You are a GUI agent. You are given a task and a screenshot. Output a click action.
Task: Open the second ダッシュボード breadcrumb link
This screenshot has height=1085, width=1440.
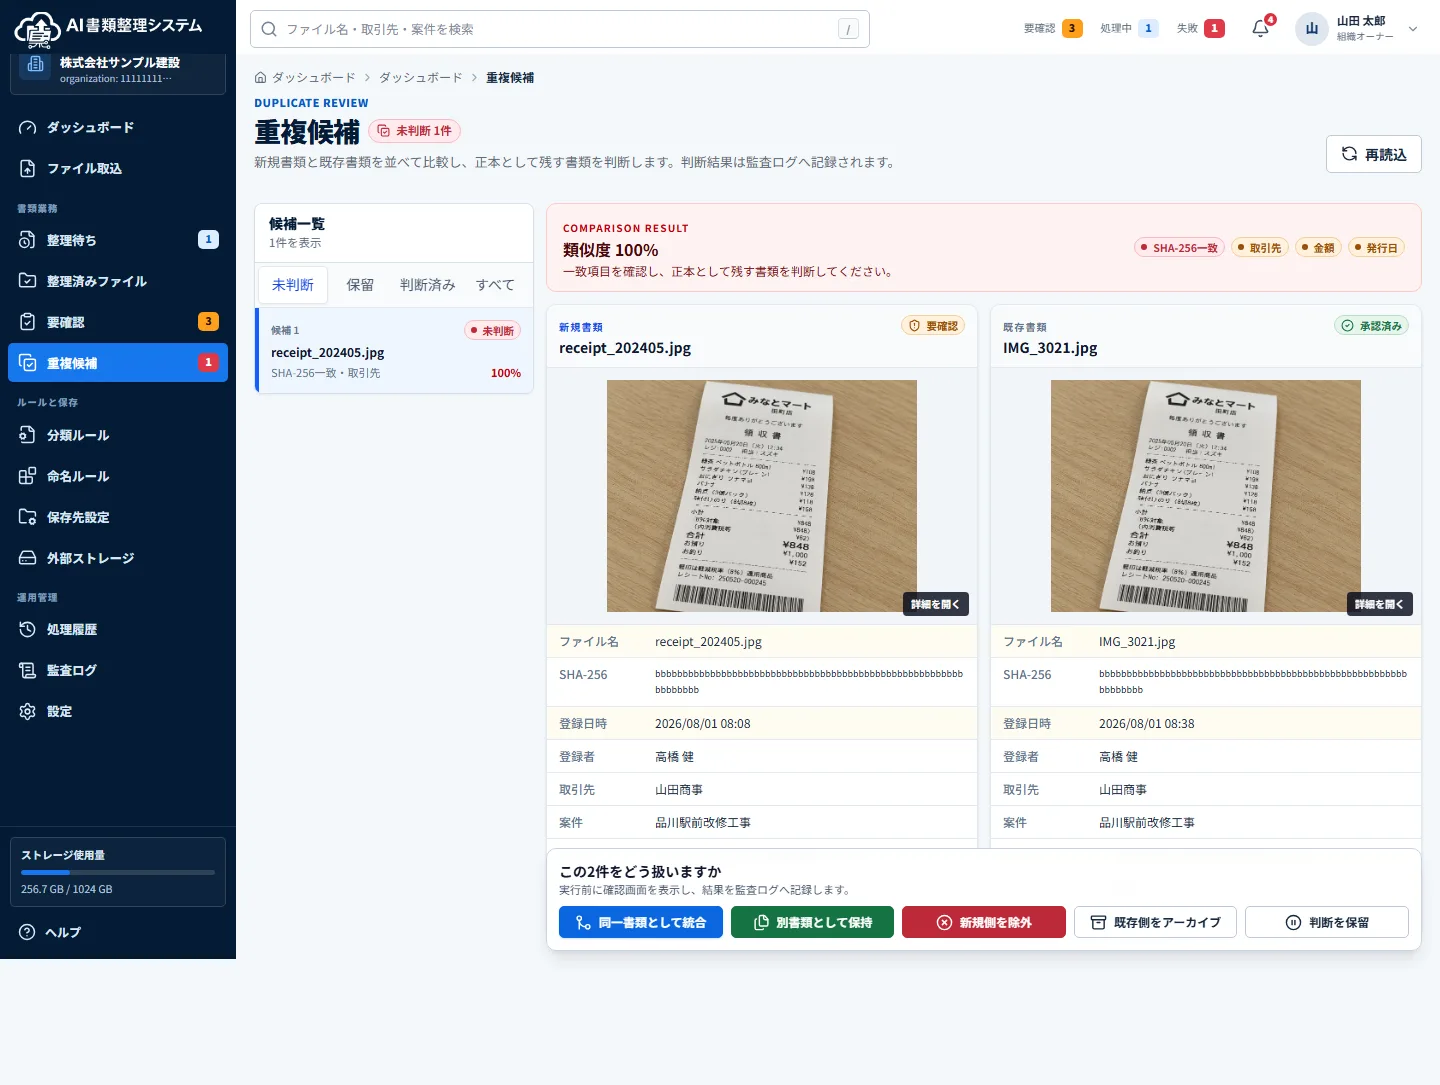[x=421, y=77]
